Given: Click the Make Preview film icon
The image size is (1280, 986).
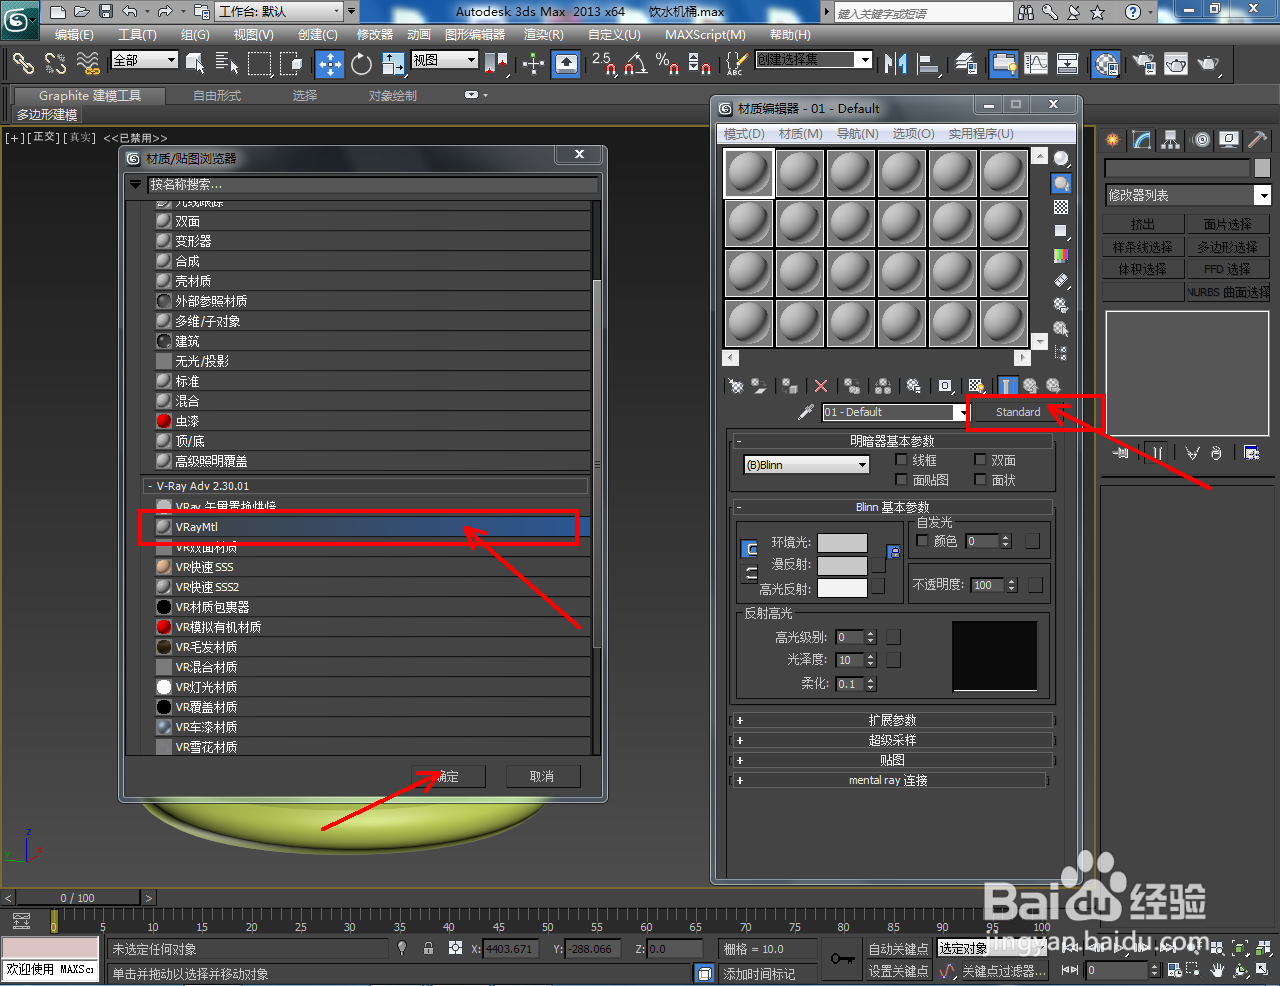Looking at the screenshot, I should 1061,281.
